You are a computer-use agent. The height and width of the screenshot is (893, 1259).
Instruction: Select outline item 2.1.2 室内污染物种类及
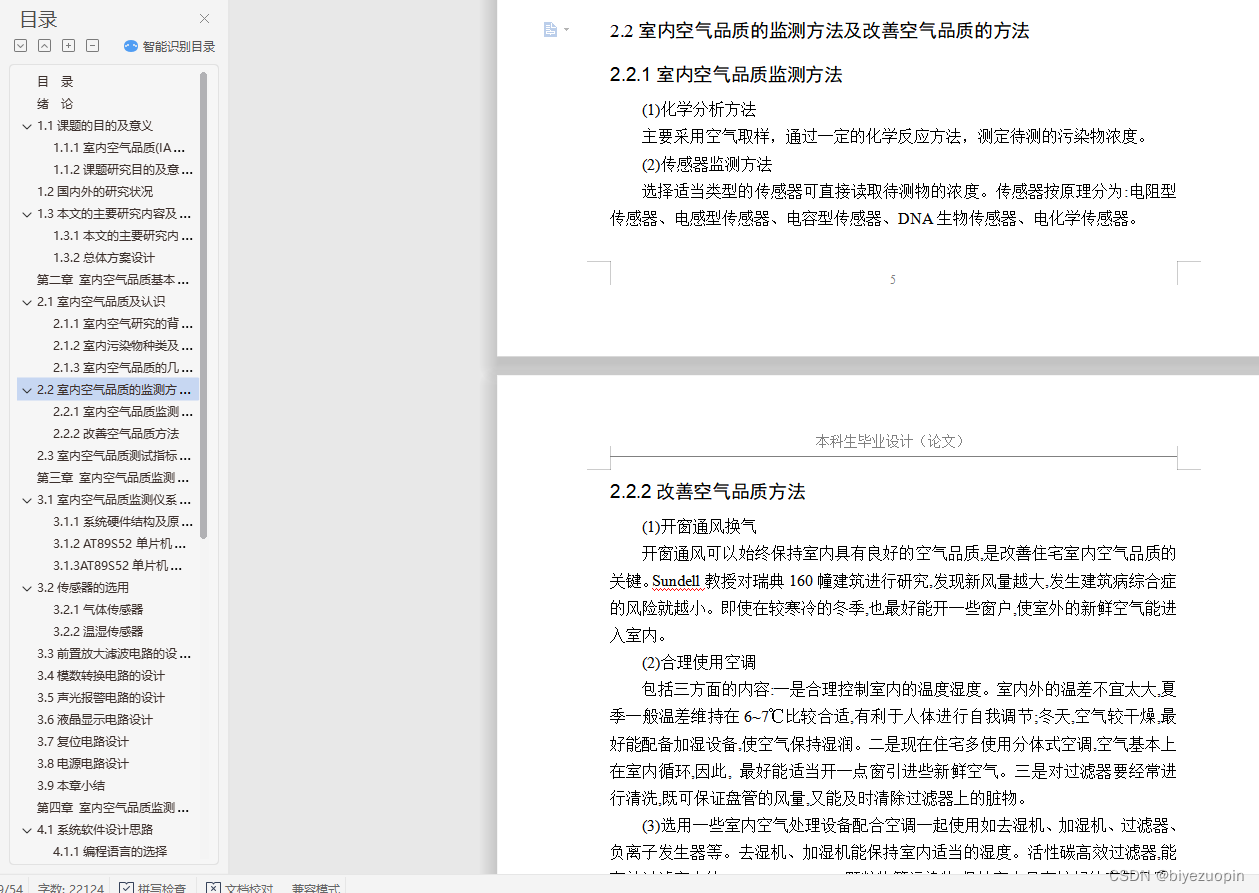(123, 346)
